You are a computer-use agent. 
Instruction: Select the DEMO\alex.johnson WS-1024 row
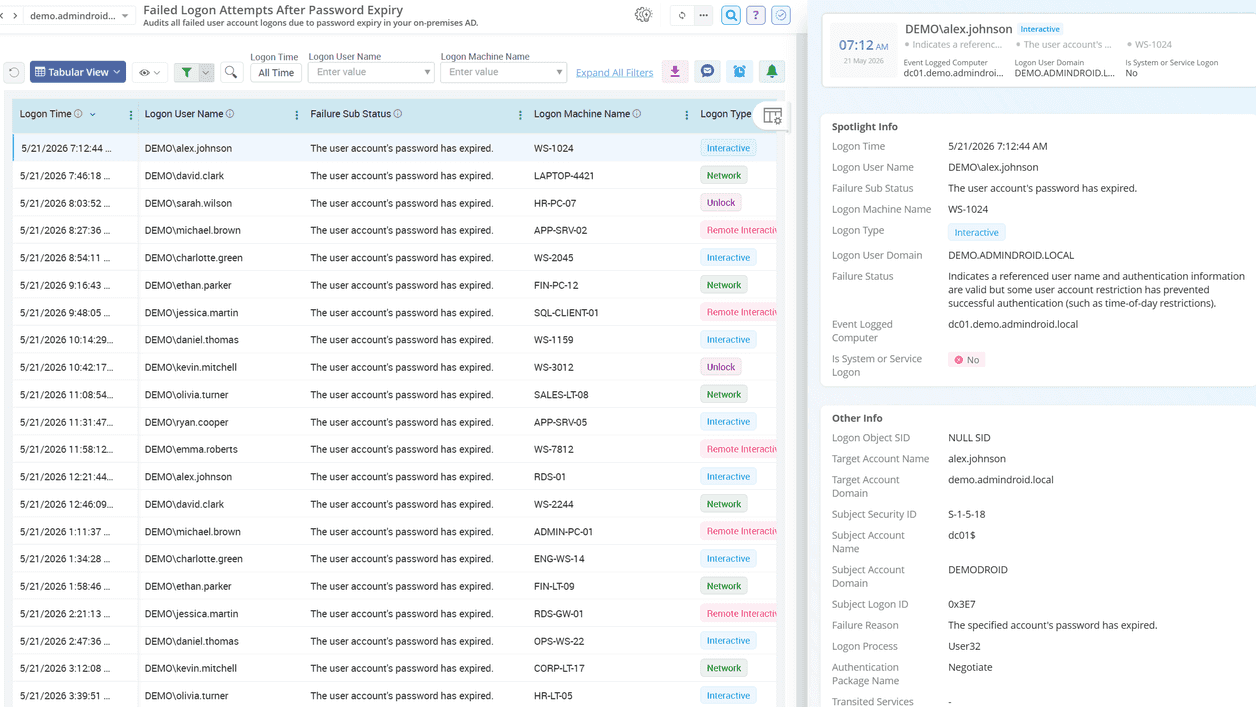(x=395, y=148)
